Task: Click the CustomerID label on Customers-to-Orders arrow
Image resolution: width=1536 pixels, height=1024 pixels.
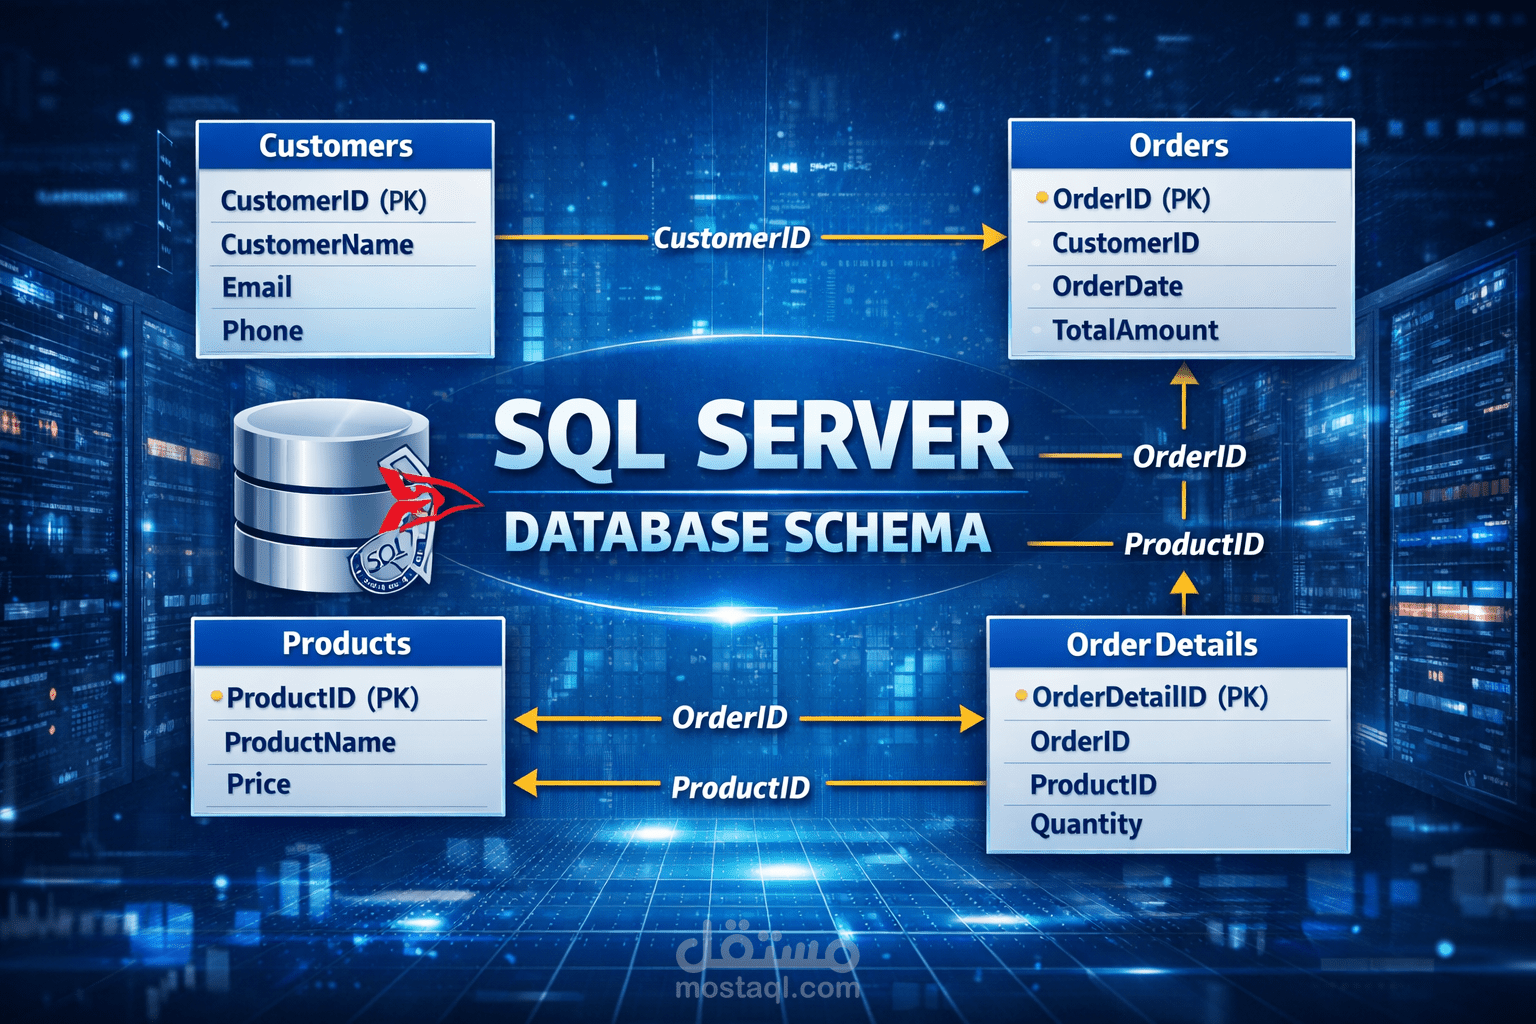Action: pyautogui.click(x=732, y=238)
